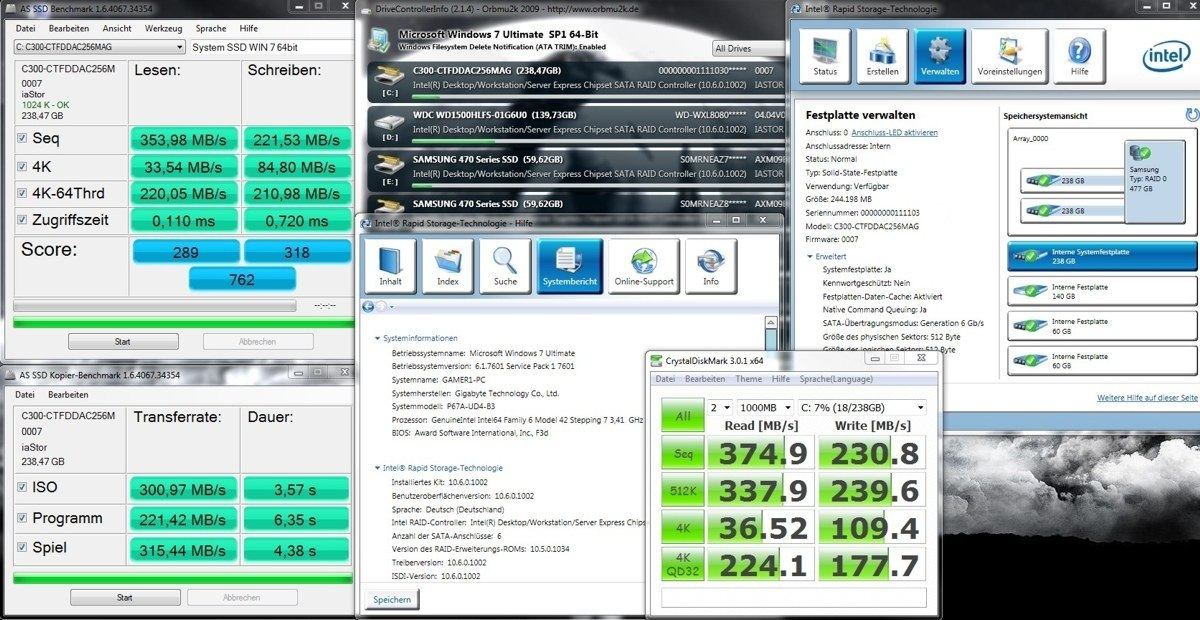Open the Suche magnifier icon in help window
The height and width of the screenshot is (620, 1200).
505,266
